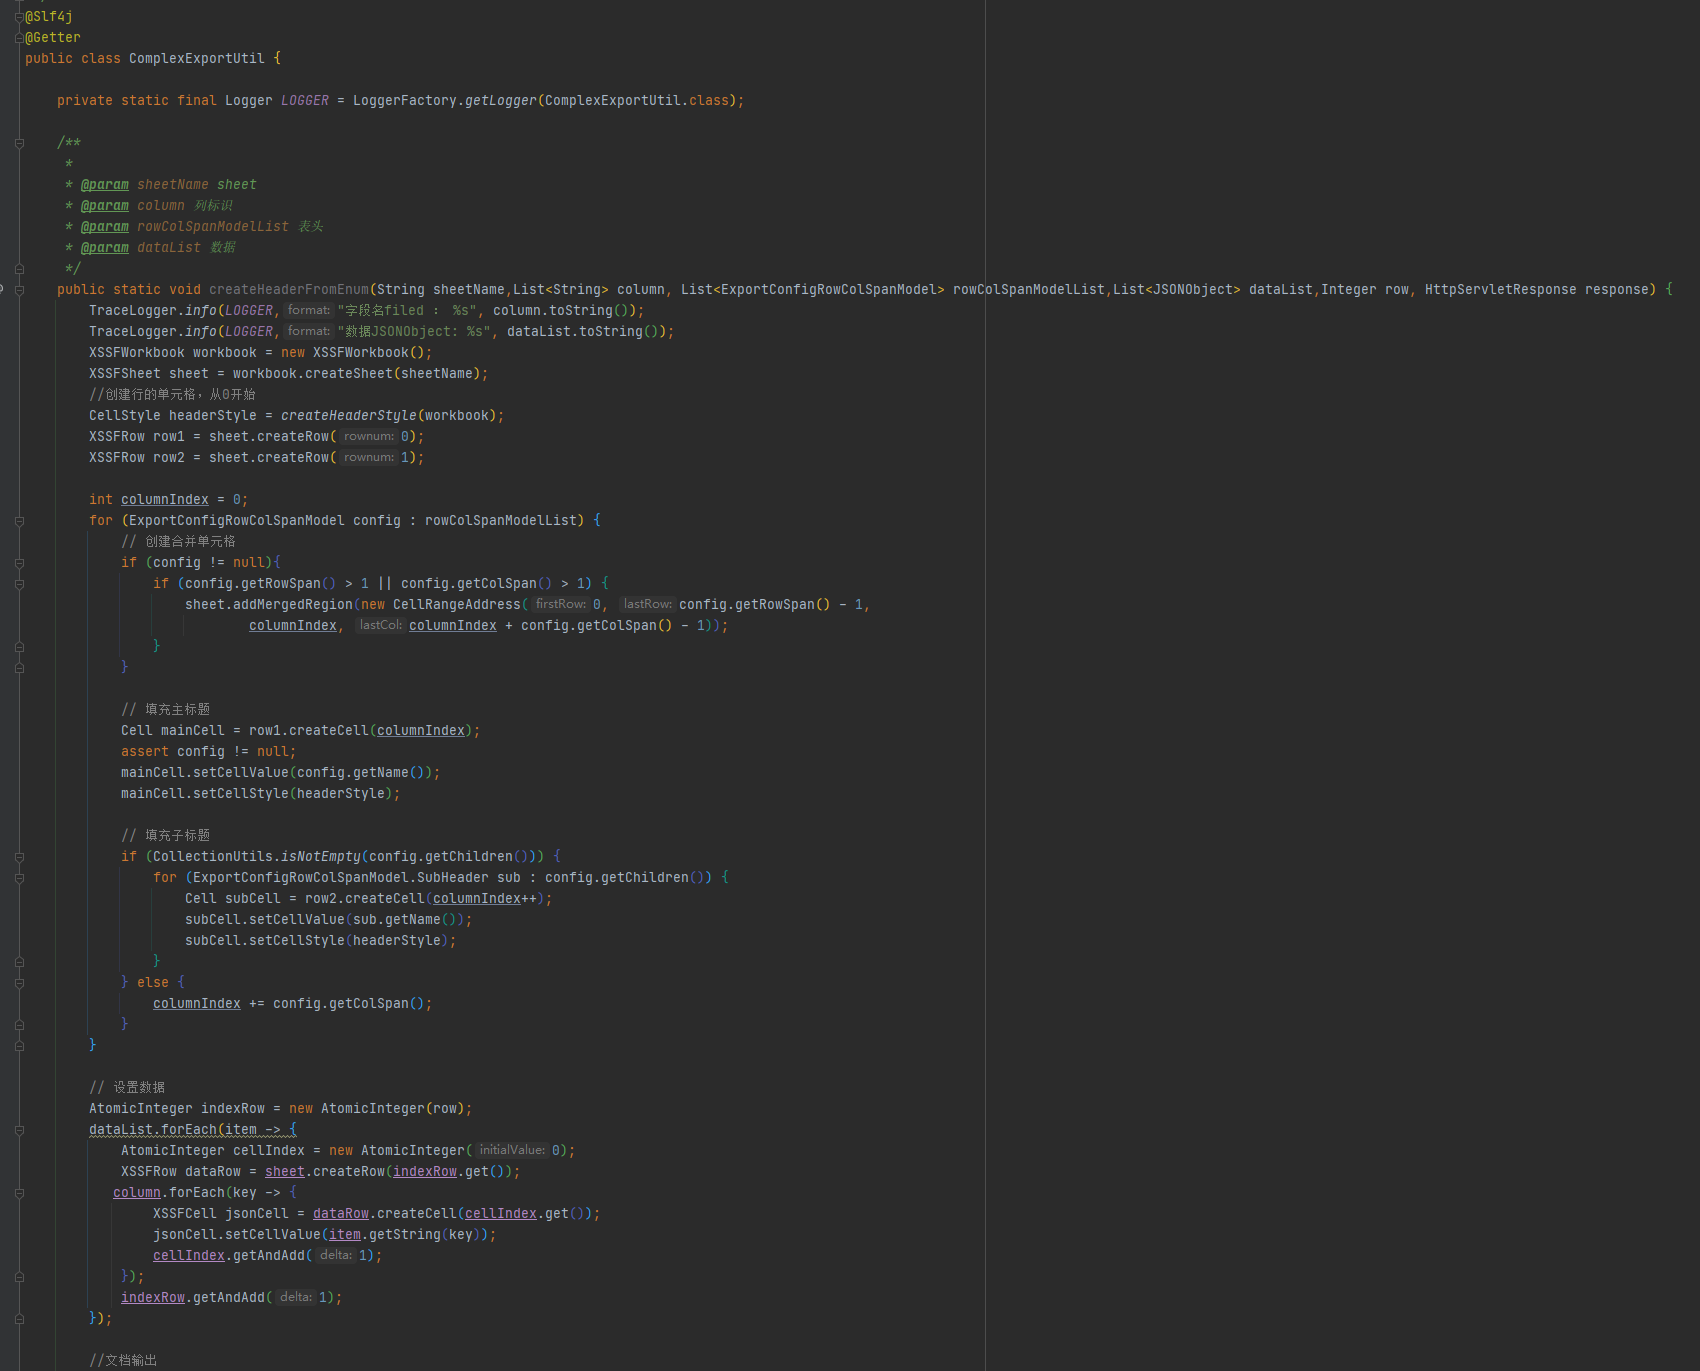Fold the dataList.forEach lambda block

(19, 1130)
